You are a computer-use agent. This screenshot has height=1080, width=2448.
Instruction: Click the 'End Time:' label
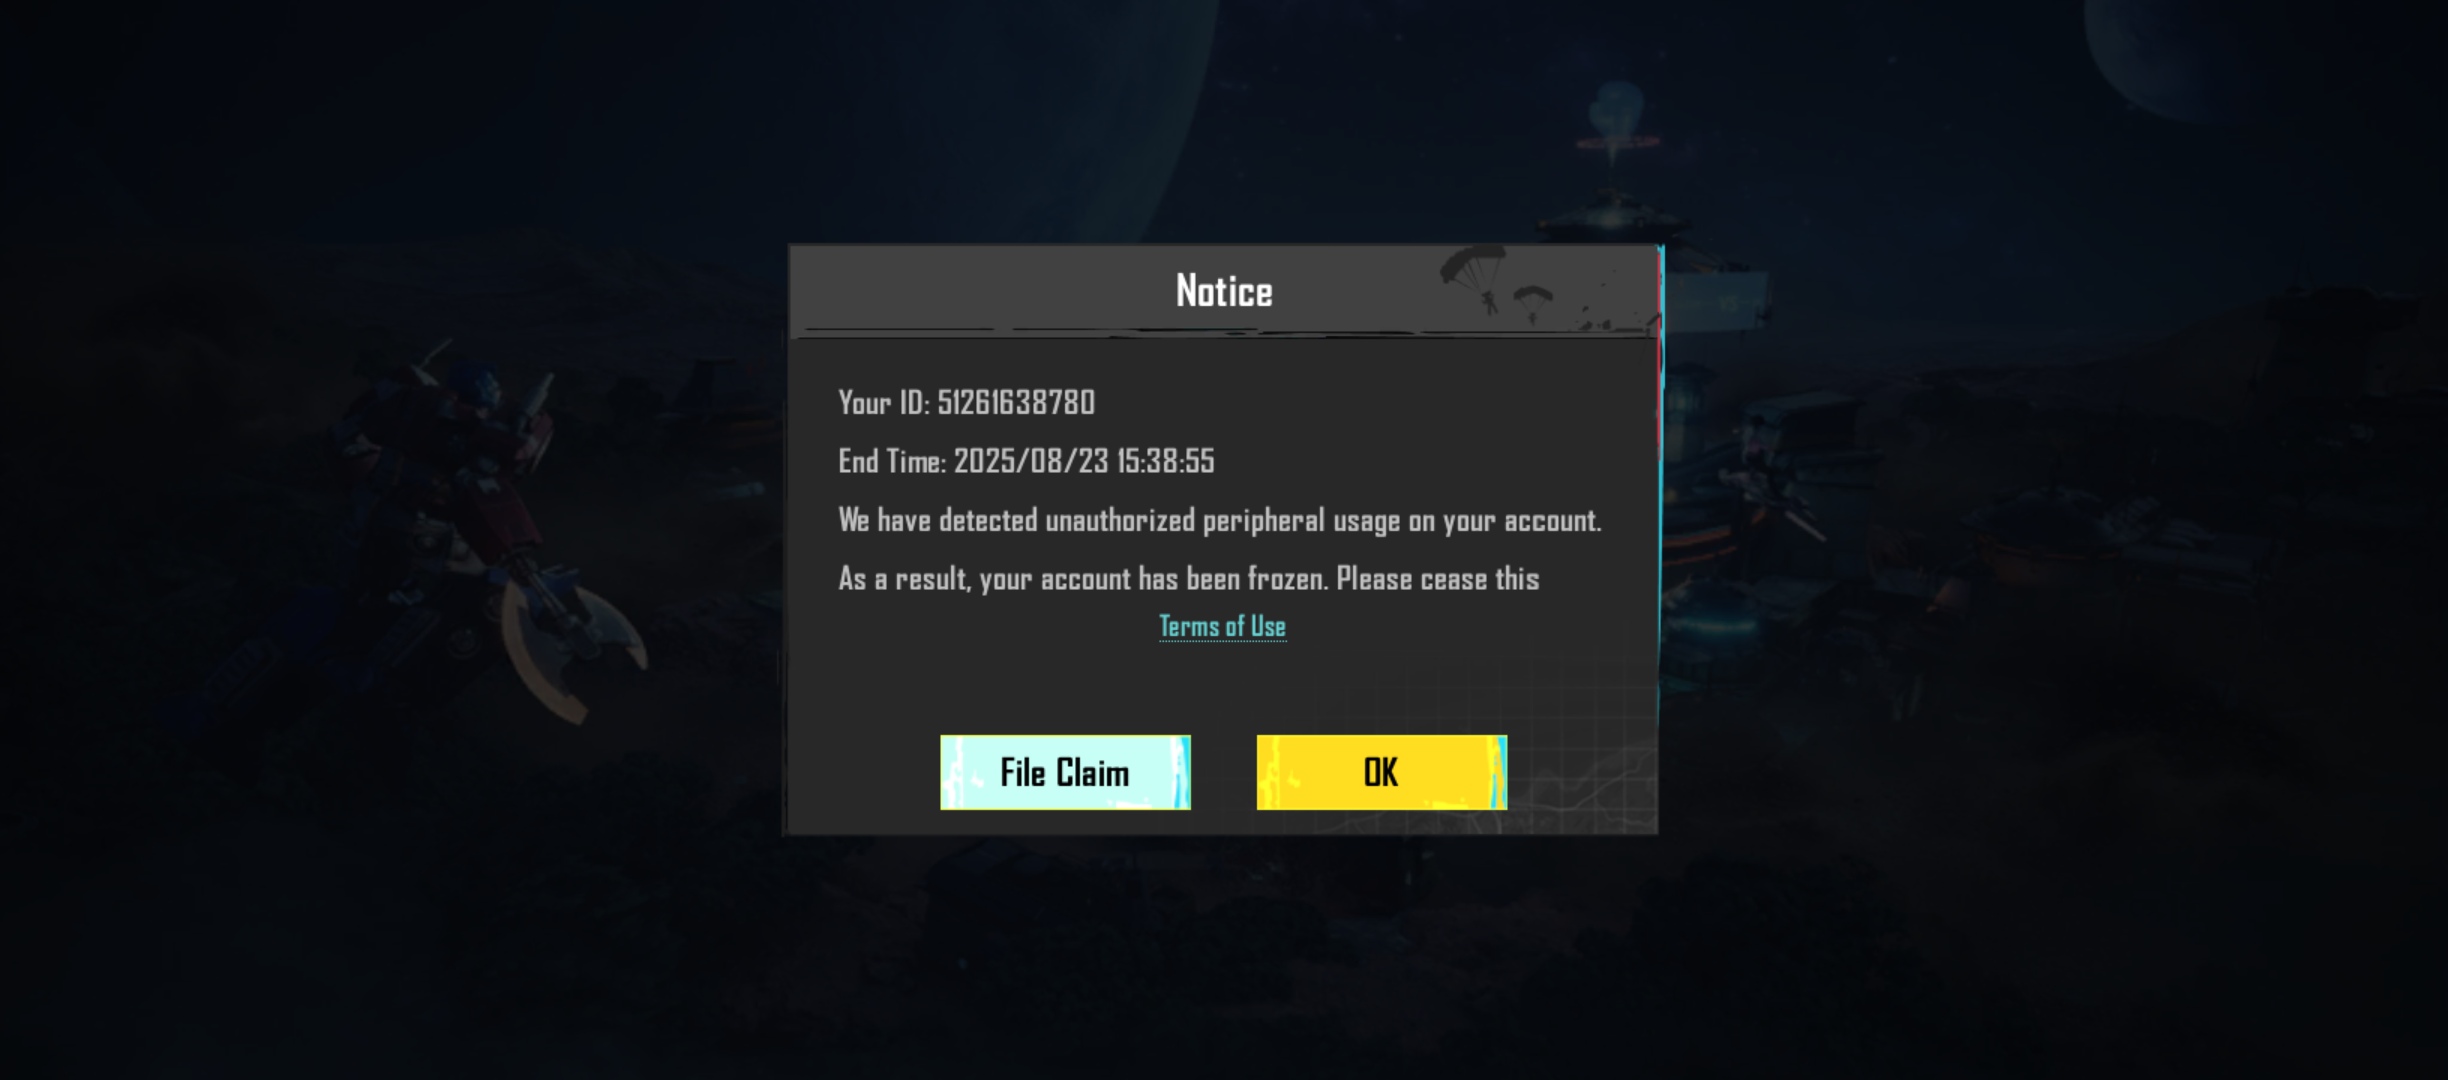(x=892, y=461)
